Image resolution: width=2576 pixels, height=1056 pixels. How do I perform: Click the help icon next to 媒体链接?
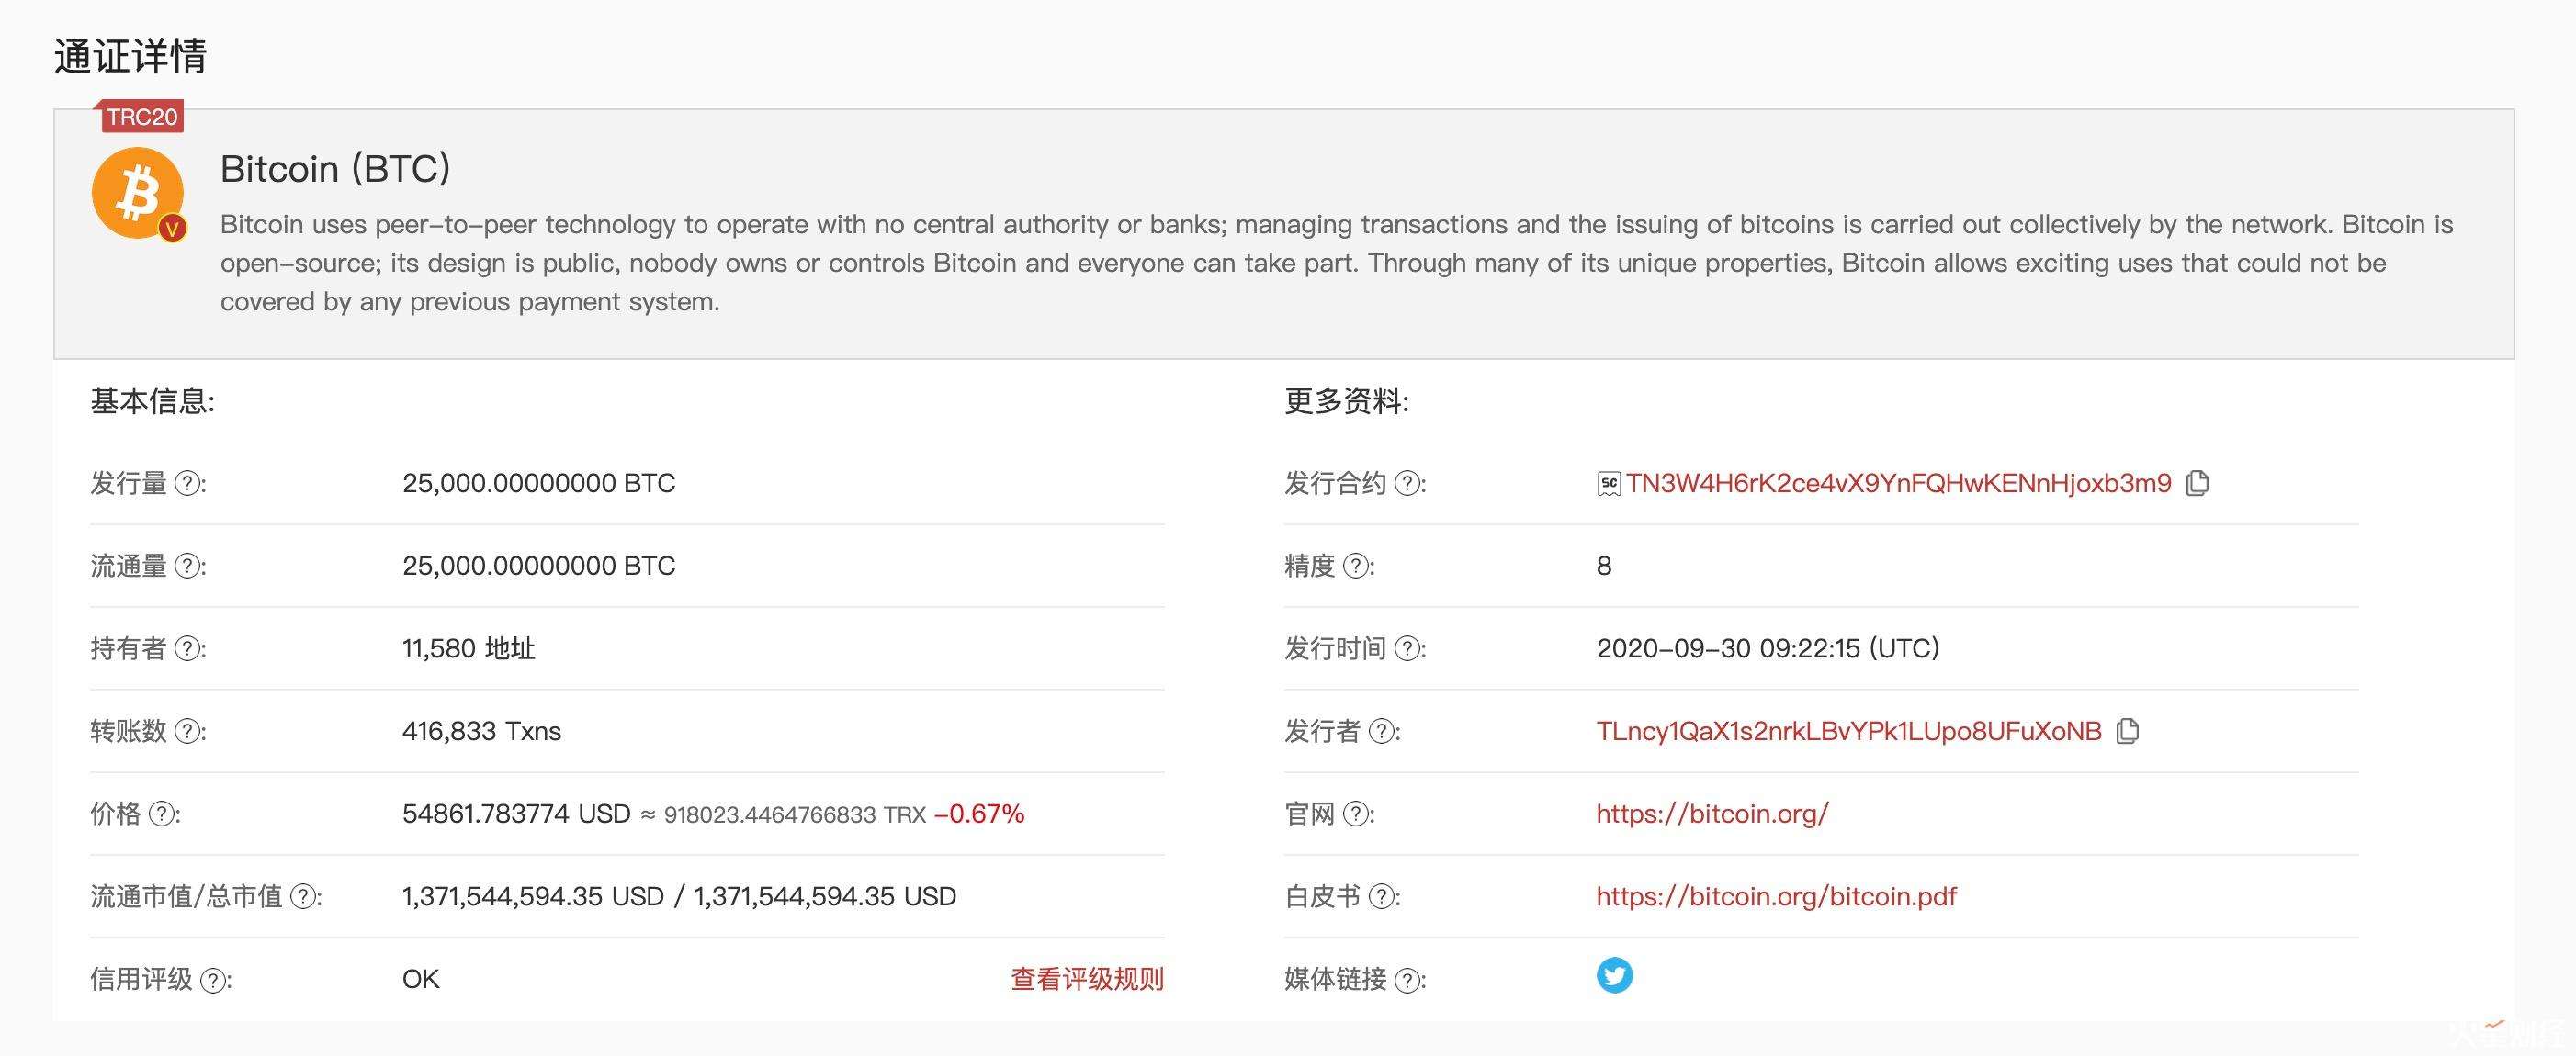tap(1408, 980)
